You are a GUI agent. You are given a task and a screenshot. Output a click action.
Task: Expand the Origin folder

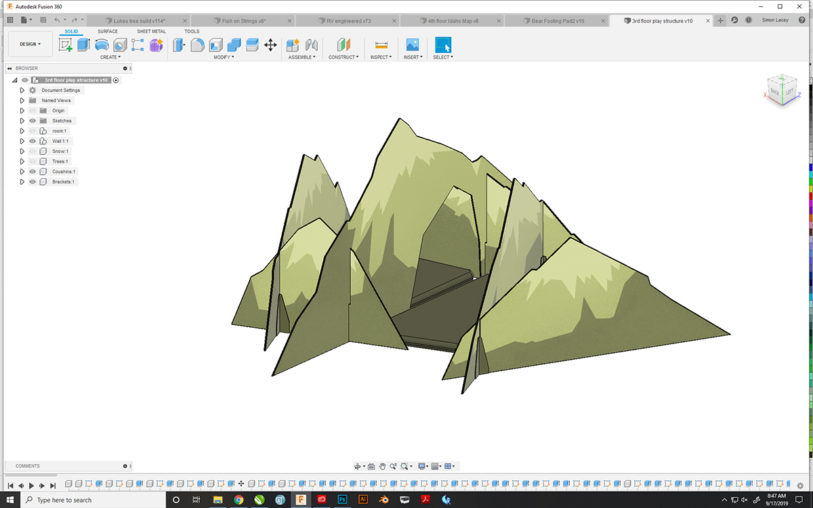point(22,110)
